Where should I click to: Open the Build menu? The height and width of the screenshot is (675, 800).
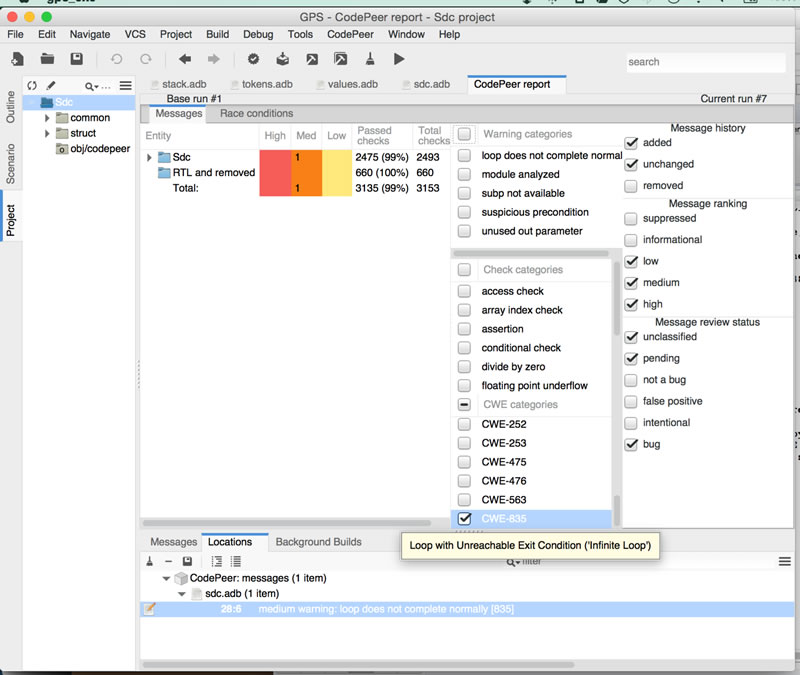click(217, 34)
